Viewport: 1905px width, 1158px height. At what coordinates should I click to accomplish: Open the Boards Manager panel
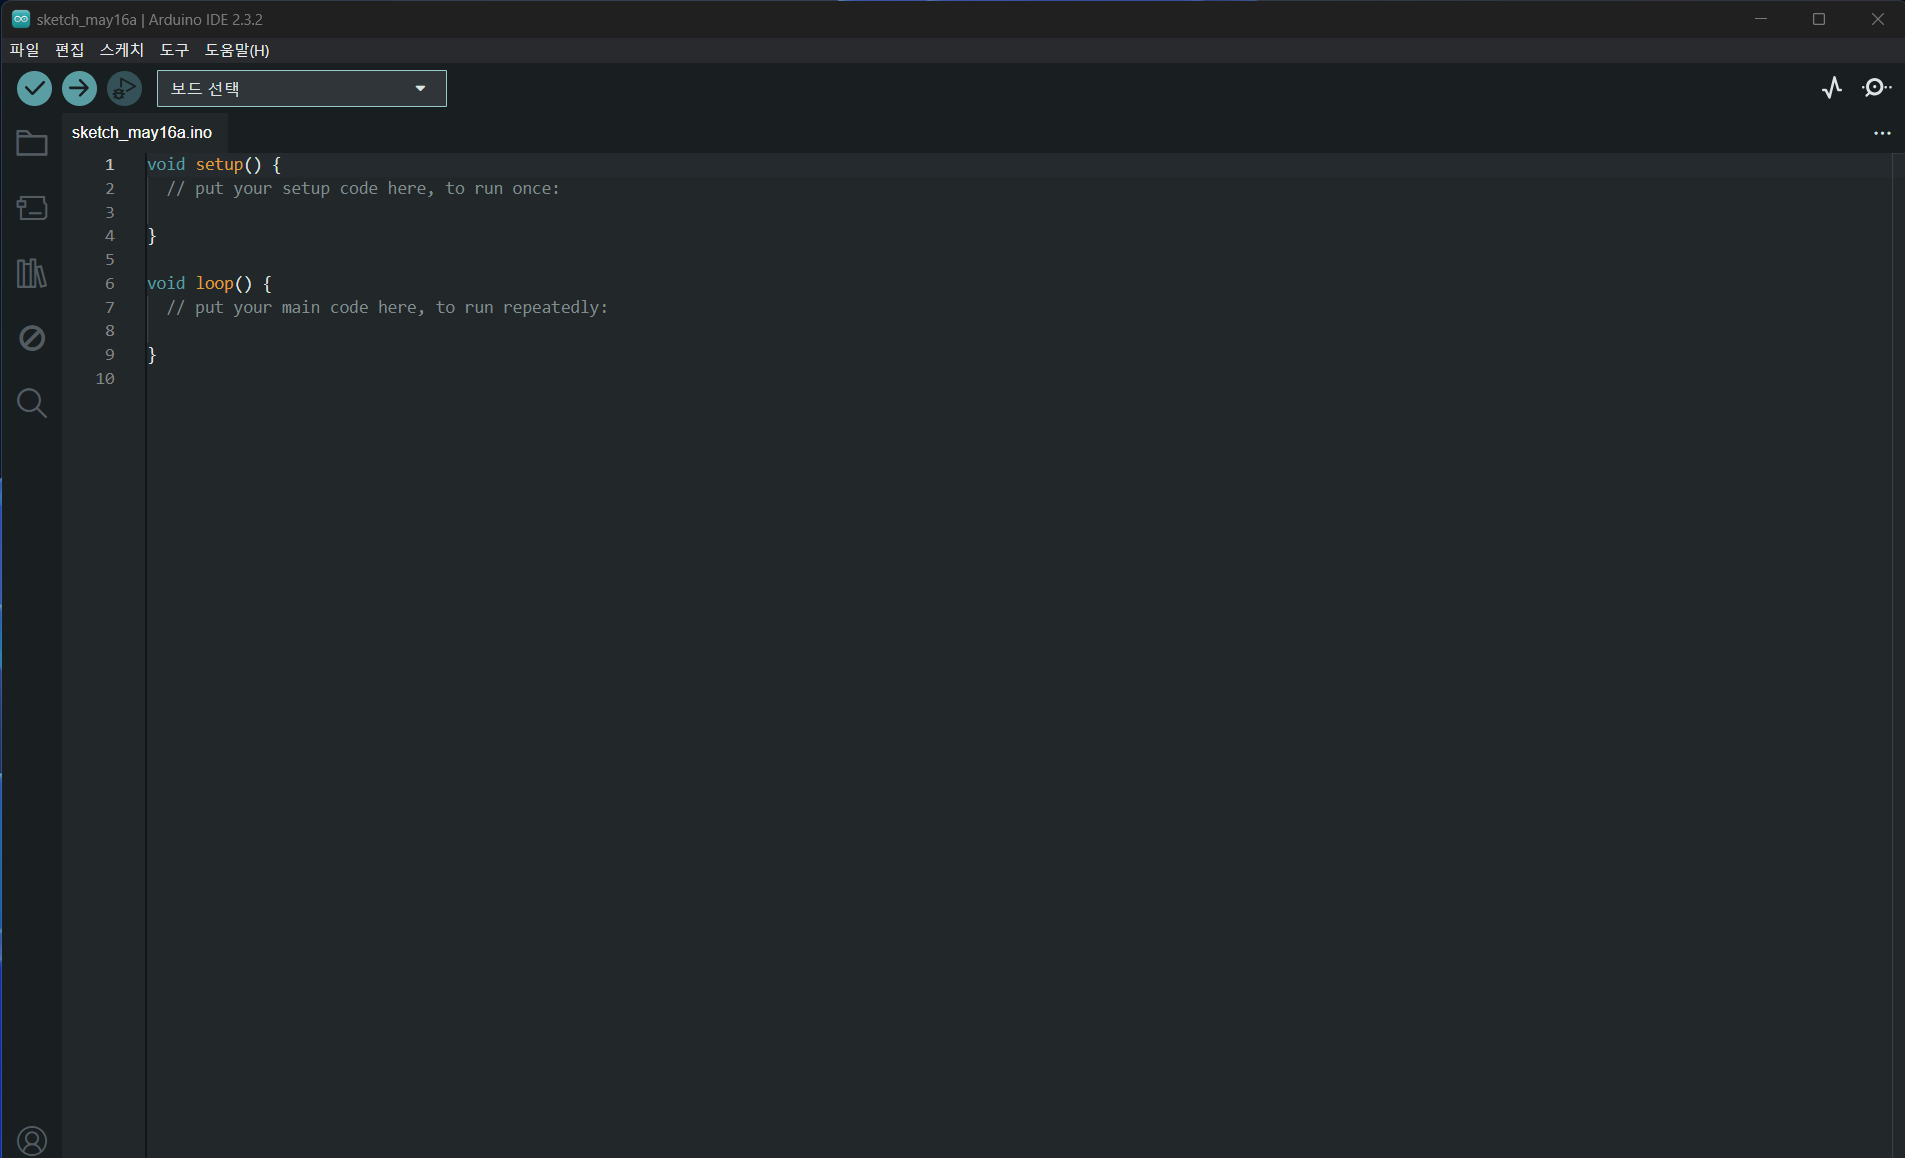coord(32,208)
